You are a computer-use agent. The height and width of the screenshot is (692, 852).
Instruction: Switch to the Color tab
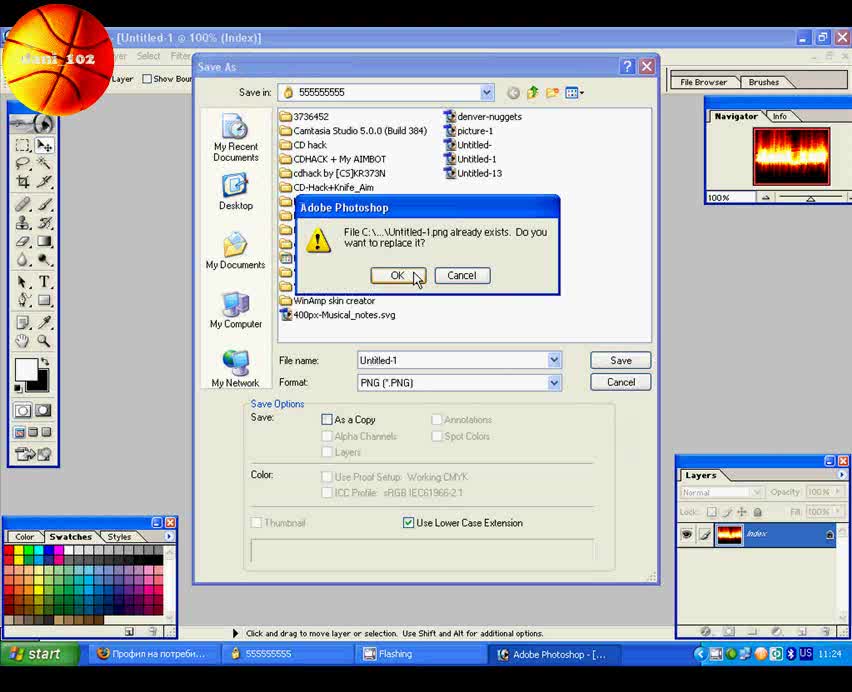[x=24, y=537]
